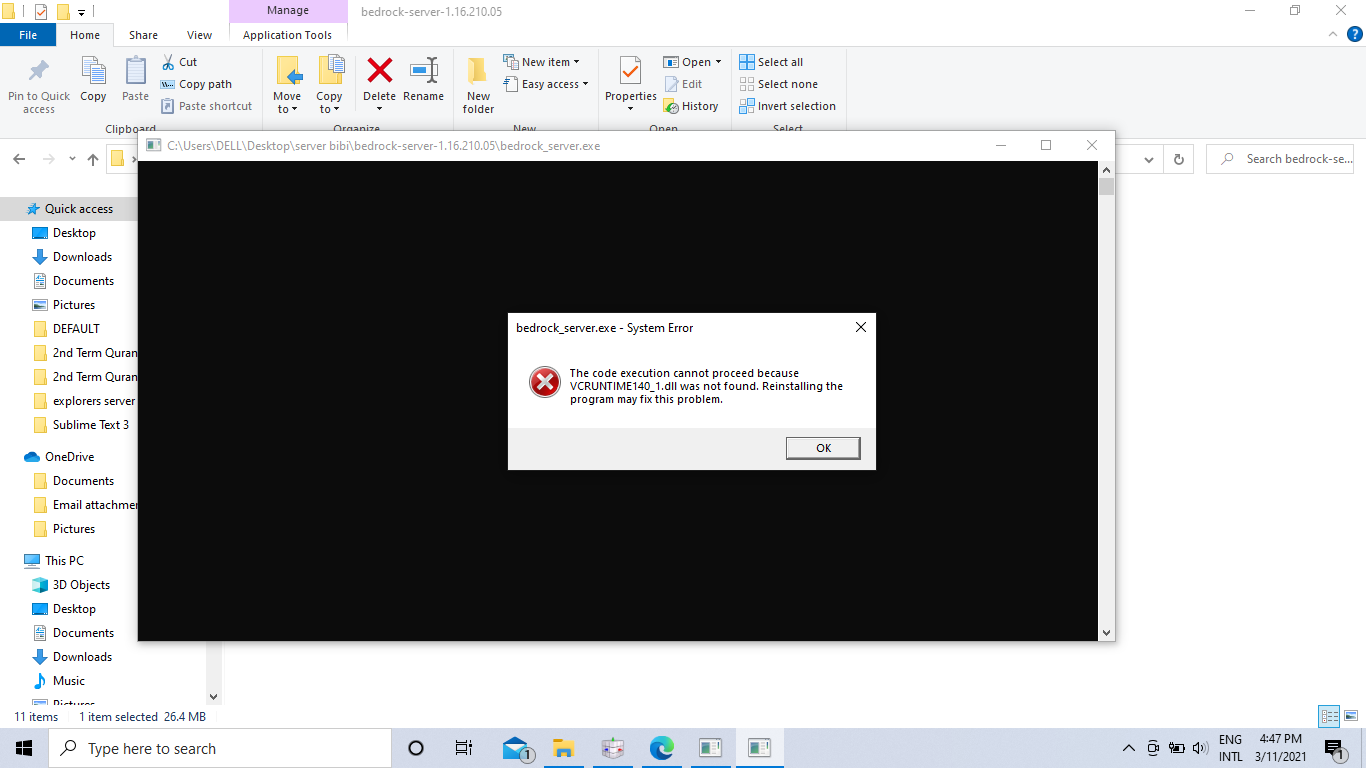Viewport: 1366px width, 768px height.
Task: Click the Cortana circle icon on taskbar
Action: coord(416,748)
